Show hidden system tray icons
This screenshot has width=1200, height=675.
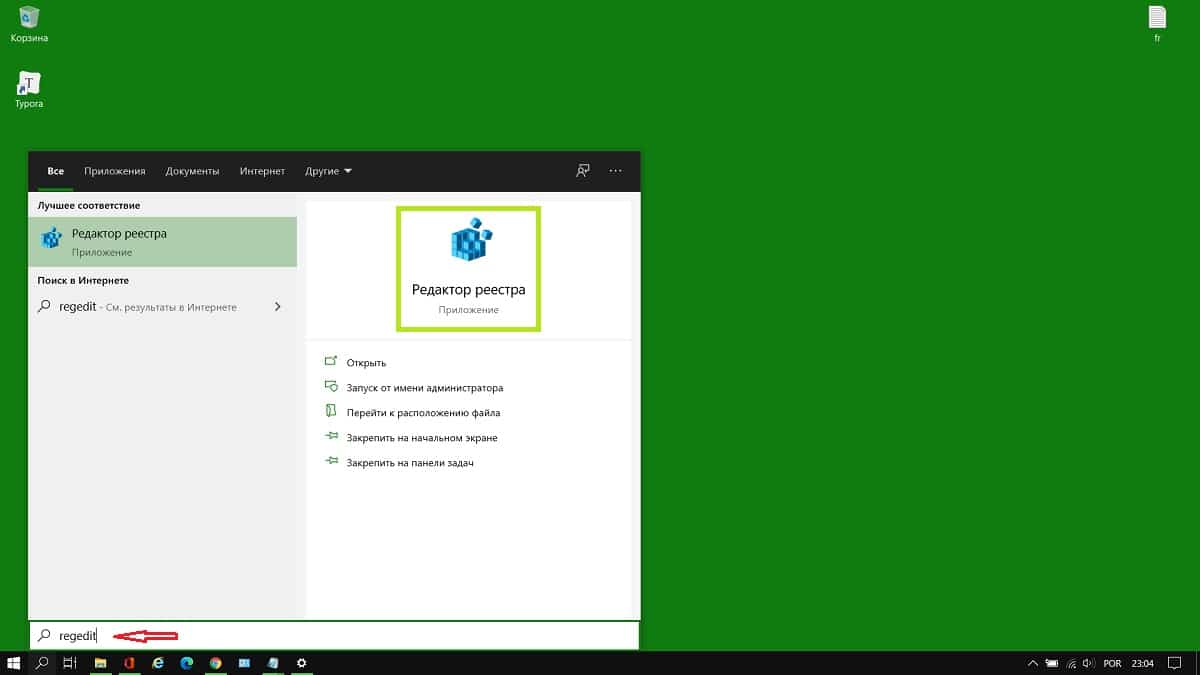(x=1031, y=663)
